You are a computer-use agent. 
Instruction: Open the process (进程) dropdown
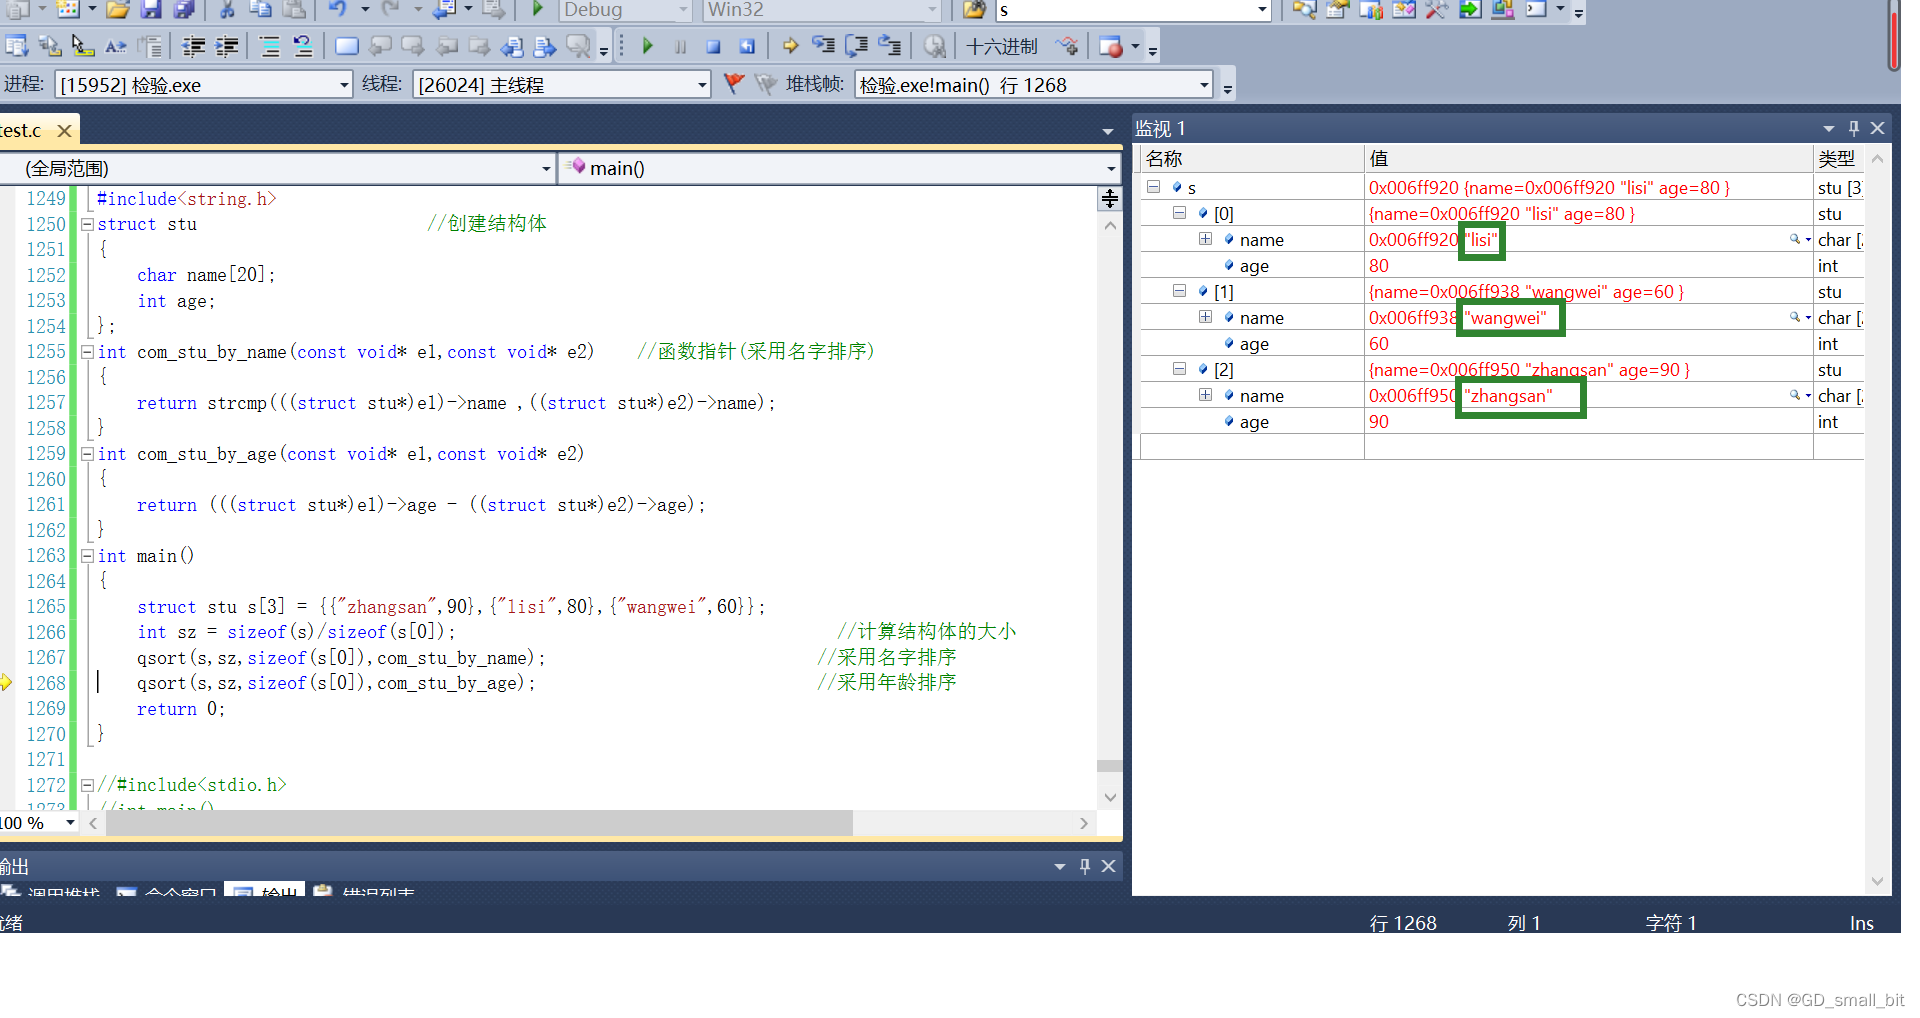click(344, 85)
